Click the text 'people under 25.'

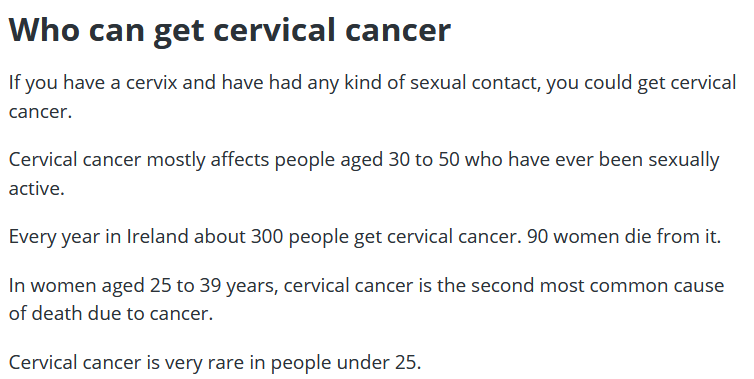coord(346,363)
